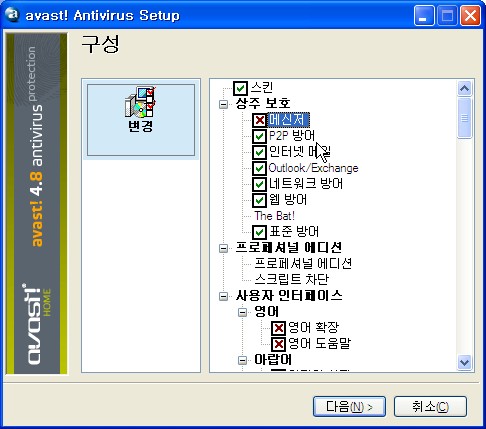Enable the 영어 확장 checkbox
This screenshot has width=486, height=429.
click(x=278, y=328)
